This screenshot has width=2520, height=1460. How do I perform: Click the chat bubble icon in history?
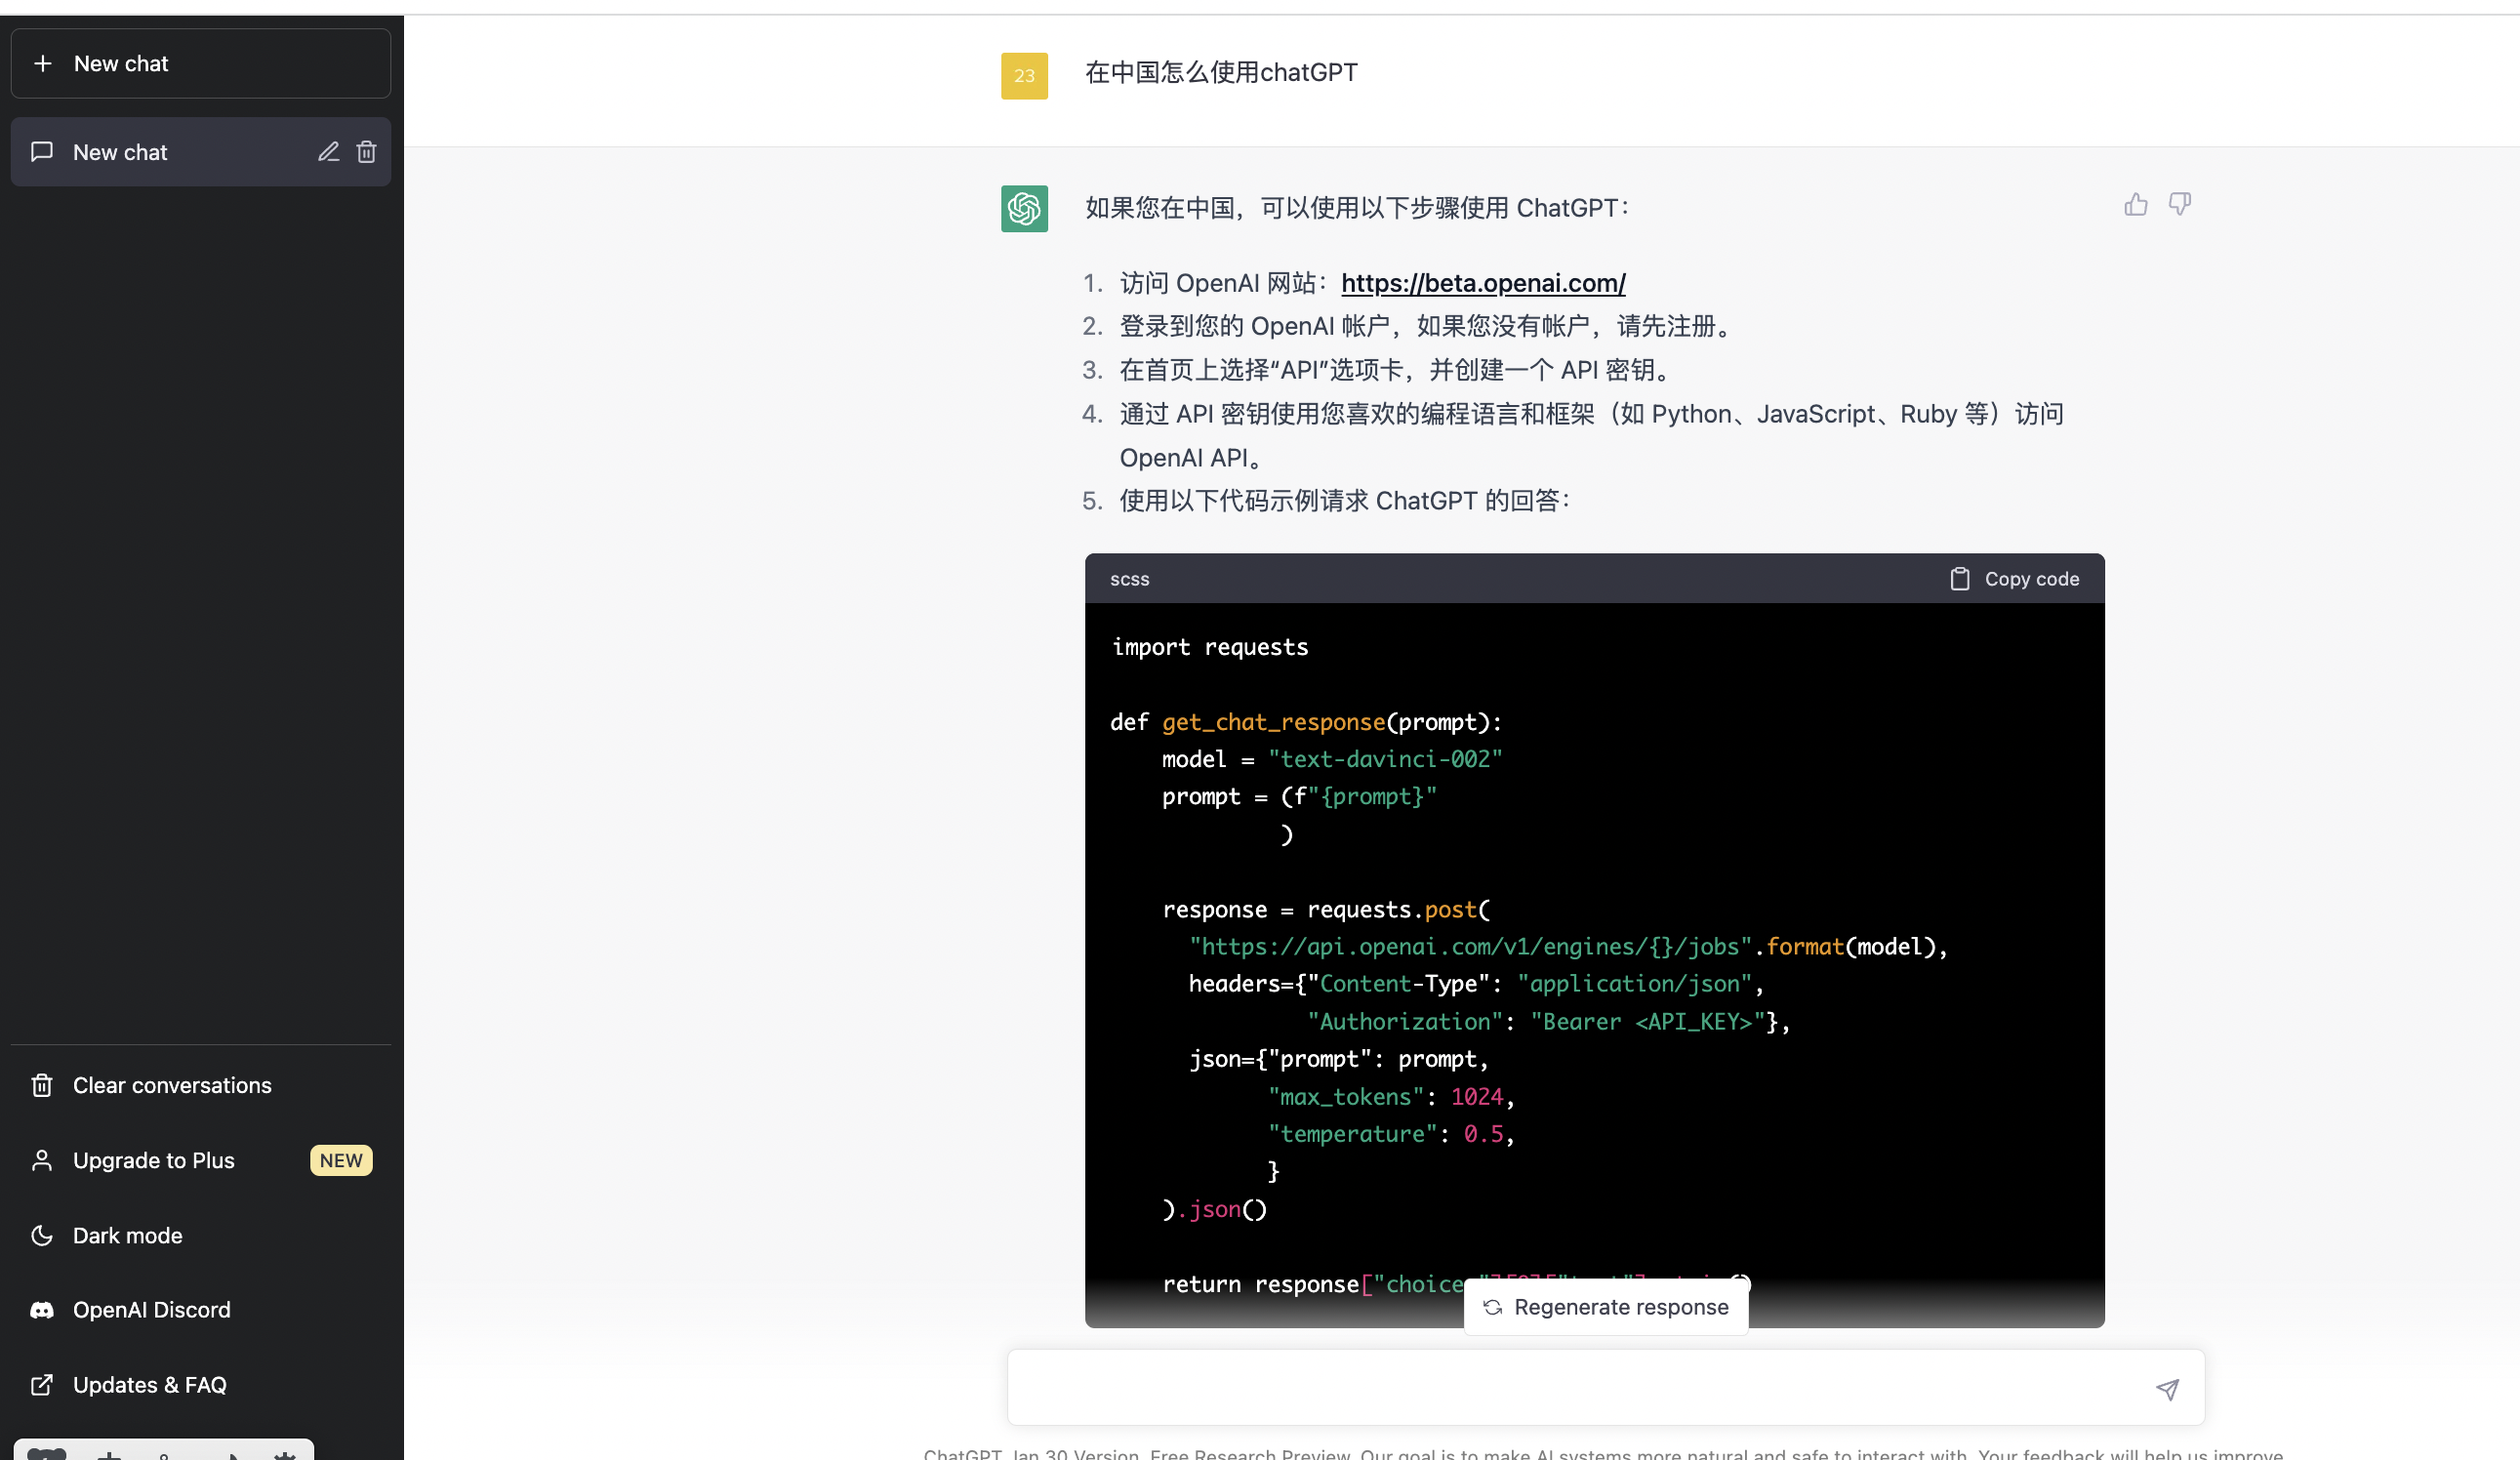pos(42,152)
